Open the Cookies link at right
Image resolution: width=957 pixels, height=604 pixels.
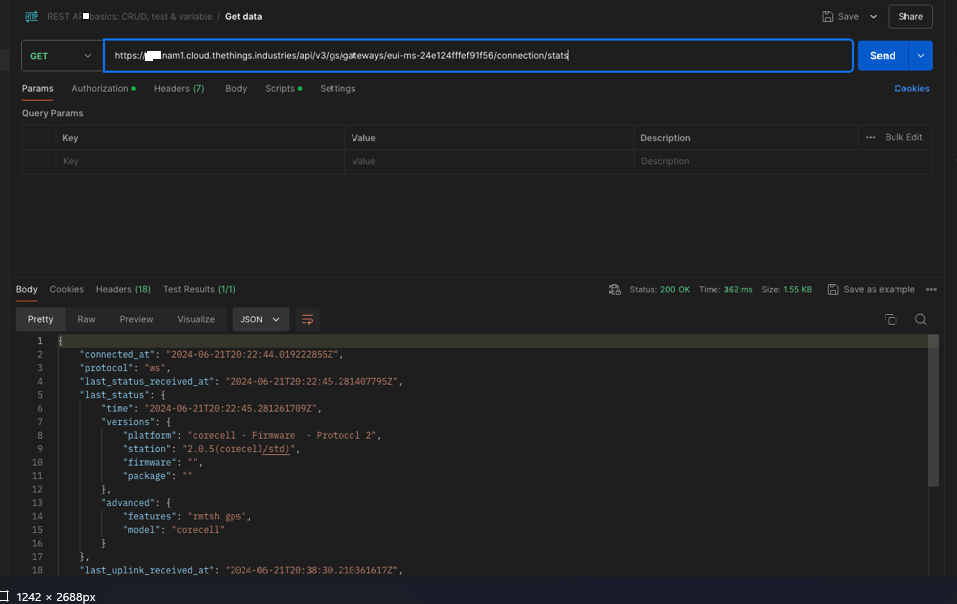click(912, 88)
